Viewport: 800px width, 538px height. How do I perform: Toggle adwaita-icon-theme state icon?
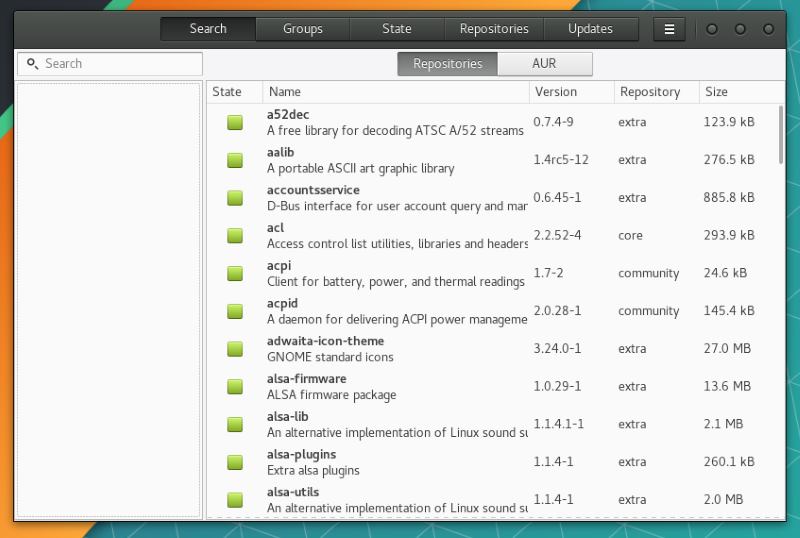(x=235, y=349)
